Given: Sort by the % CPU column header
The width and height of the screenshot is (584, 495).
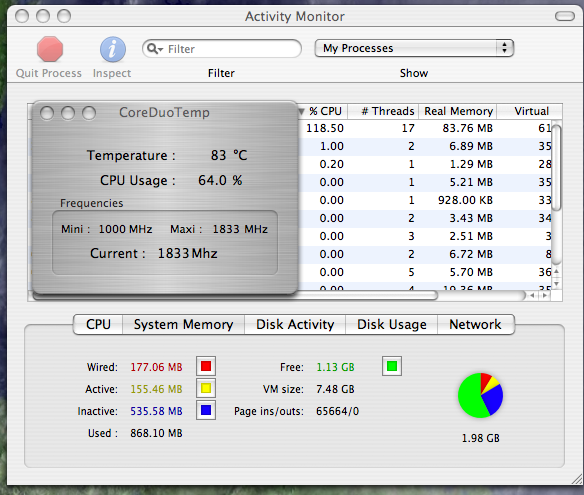Looking at the screenshot, I should pyautogui.click(x=323, y=111).
